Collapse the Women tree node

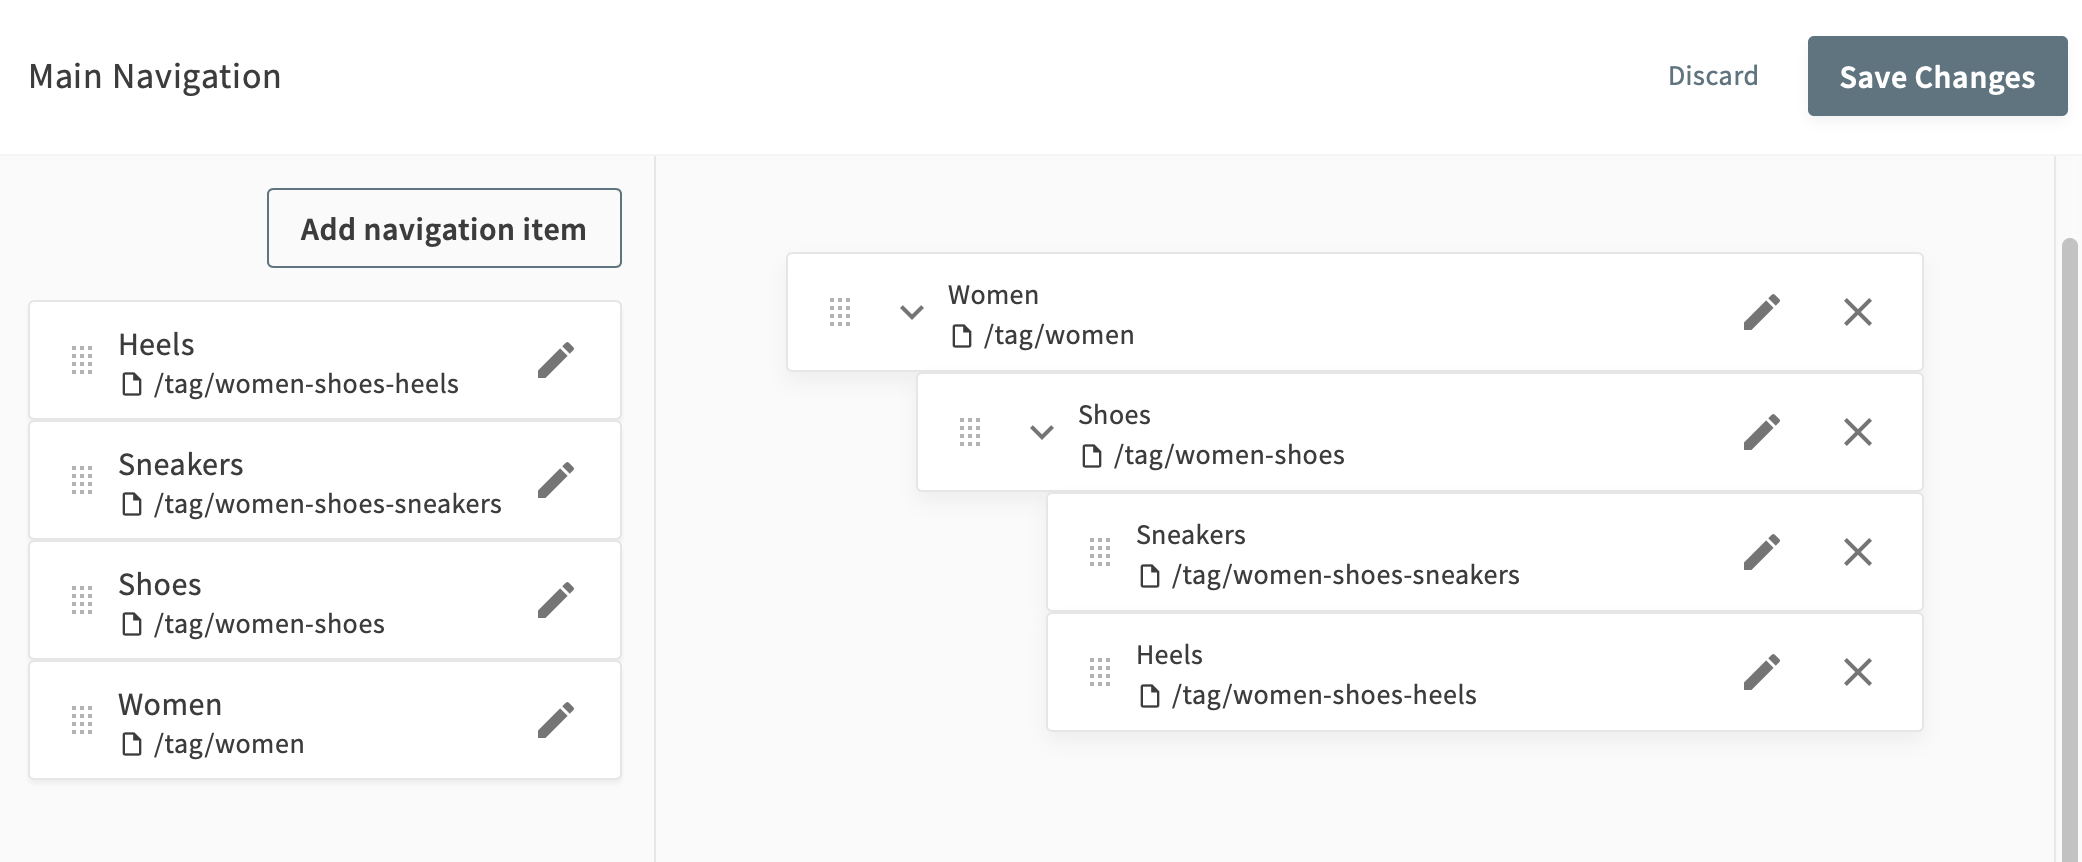pyautogui.click(x=912, y=312)
